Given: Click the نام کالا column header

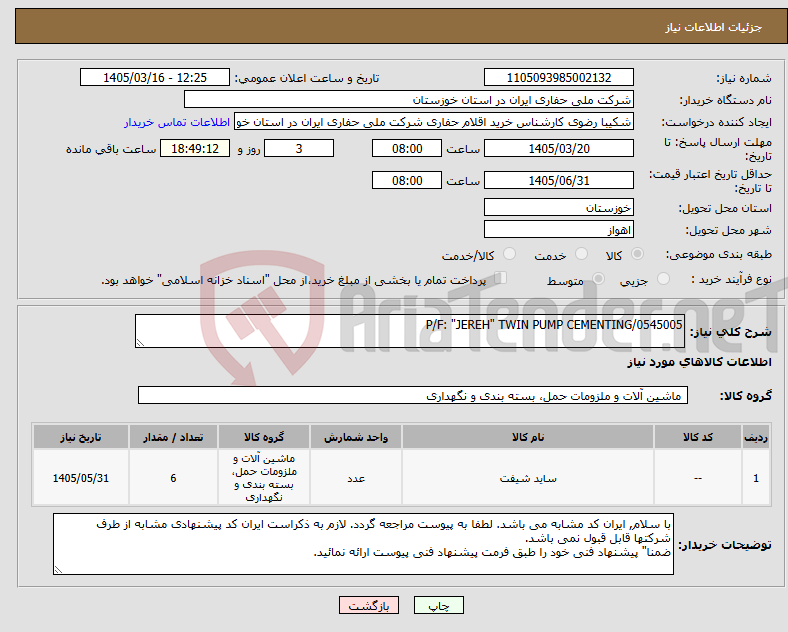Looking at the screenshot, I should click(528, 437).
